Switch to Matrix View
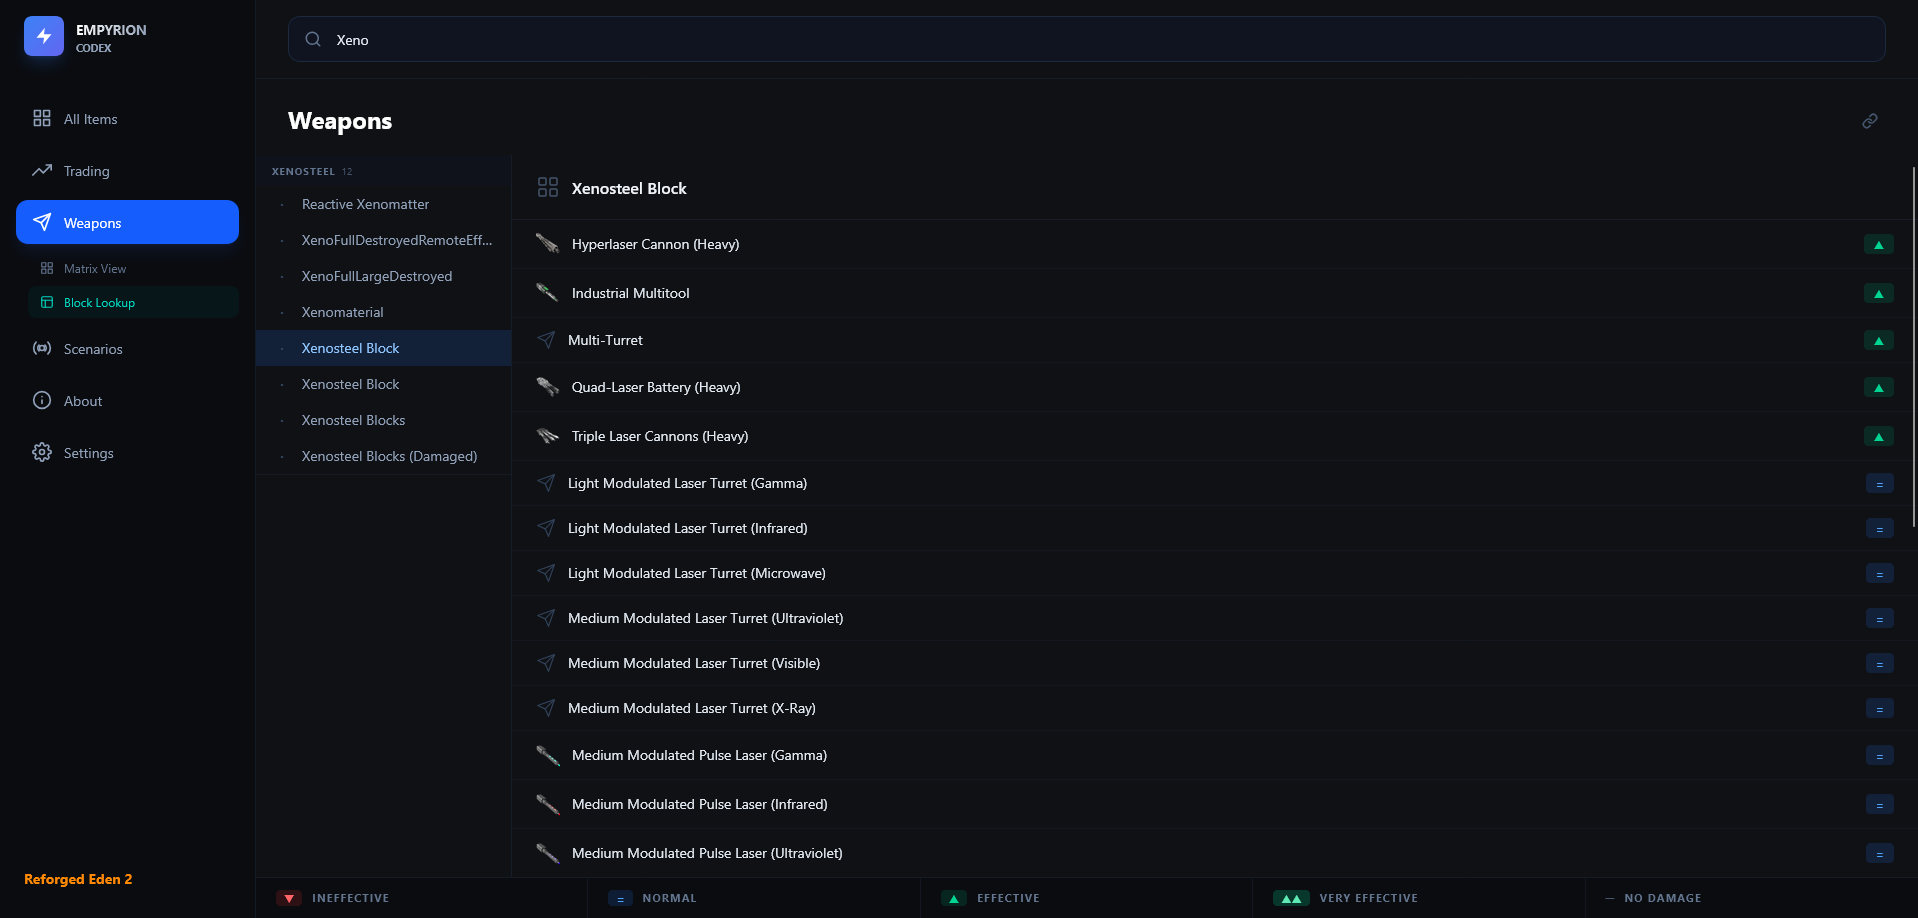Image resolution: width=1918 pixels, height=918 pixels. pos(94,269)
